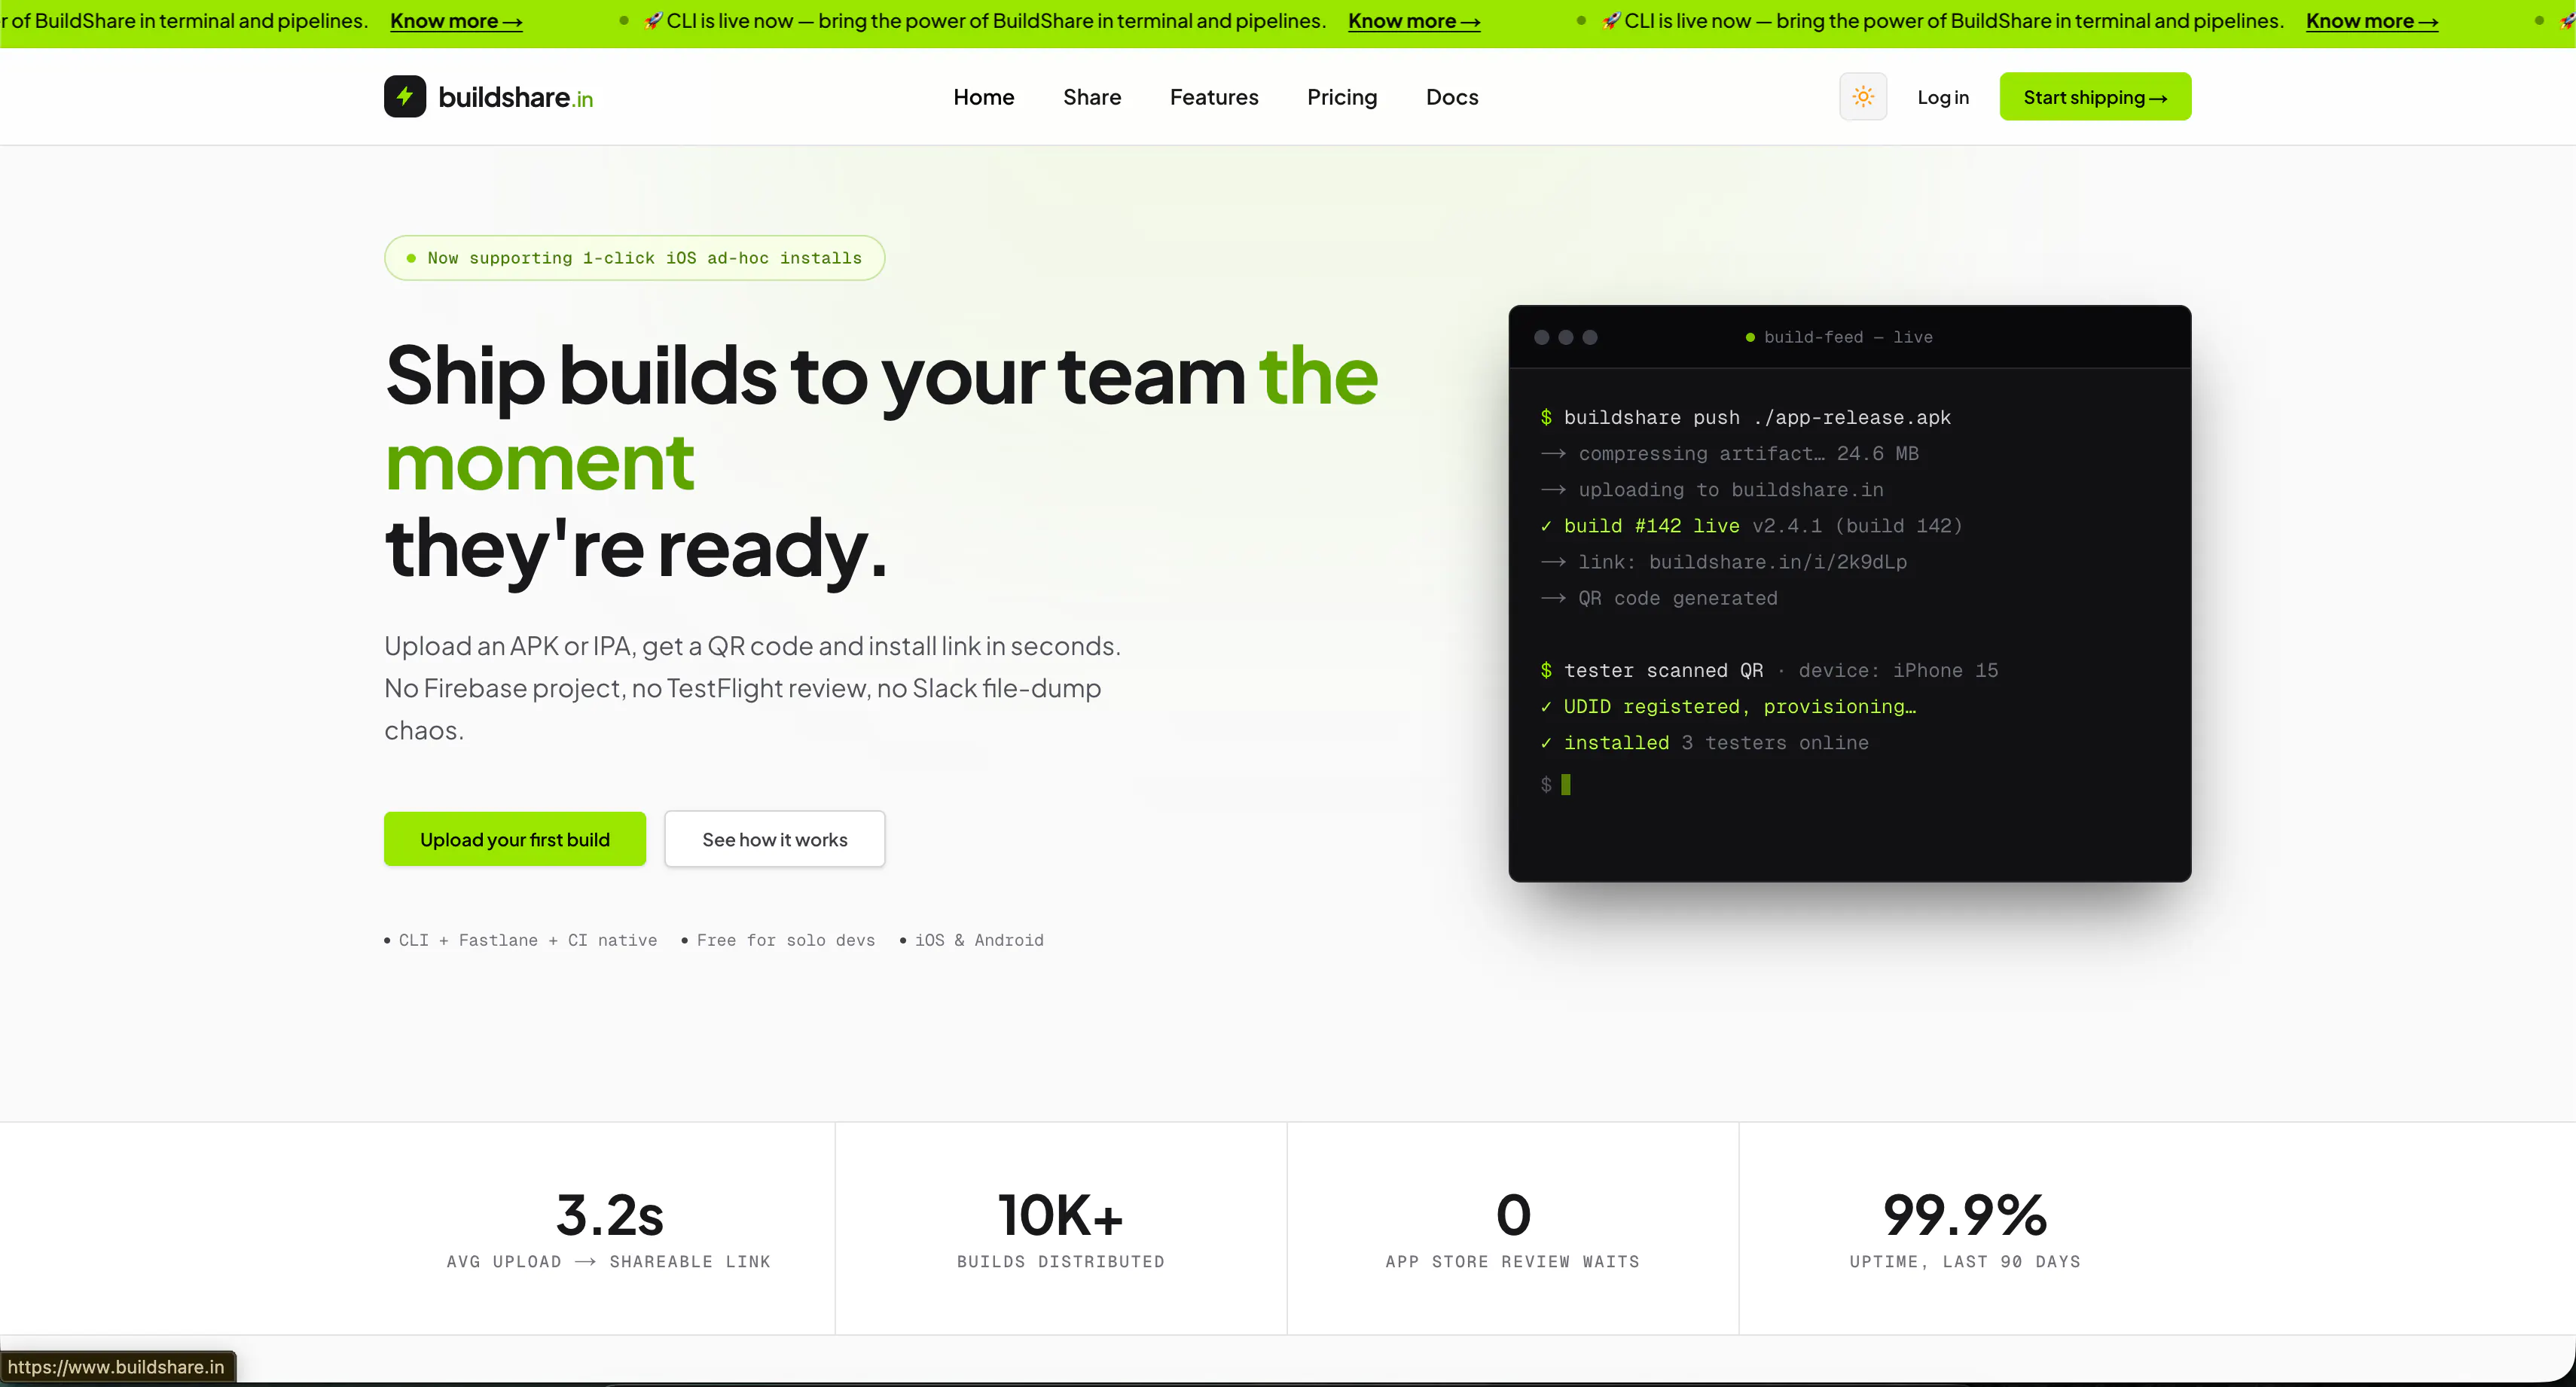Click 'build #142 live' line
This screenshot has width=2576, height=1387.
coord(1751,525)
